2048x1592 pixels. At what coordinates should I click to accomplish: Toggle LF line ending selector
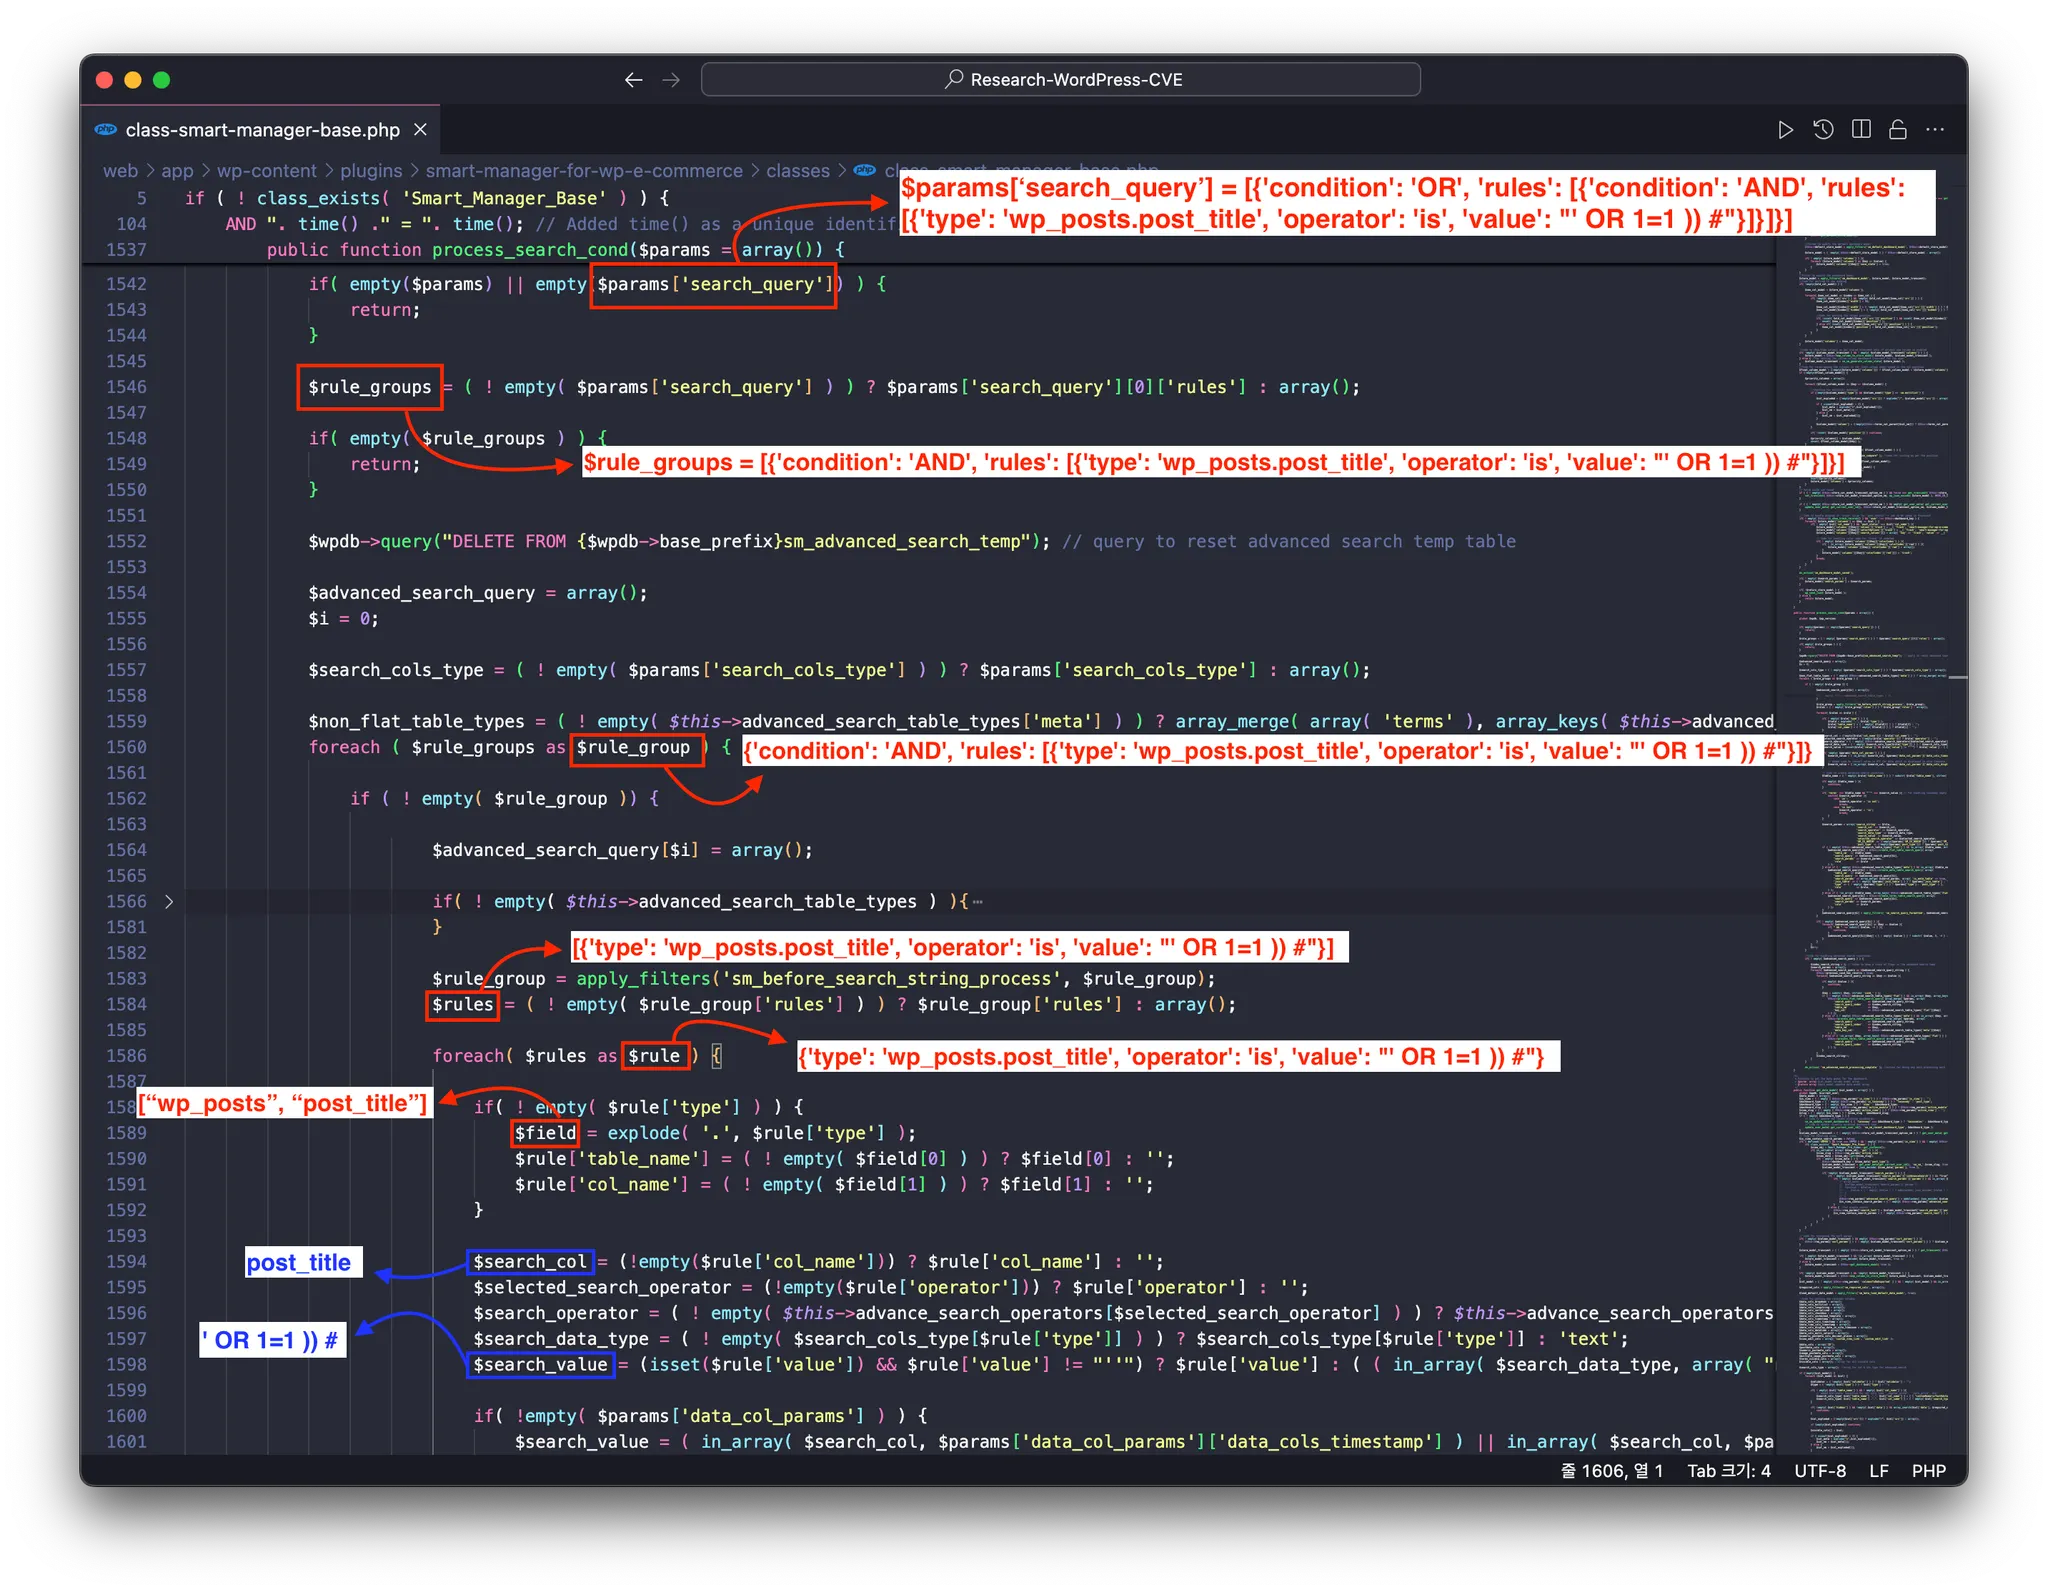[x=1878, y=1471]
